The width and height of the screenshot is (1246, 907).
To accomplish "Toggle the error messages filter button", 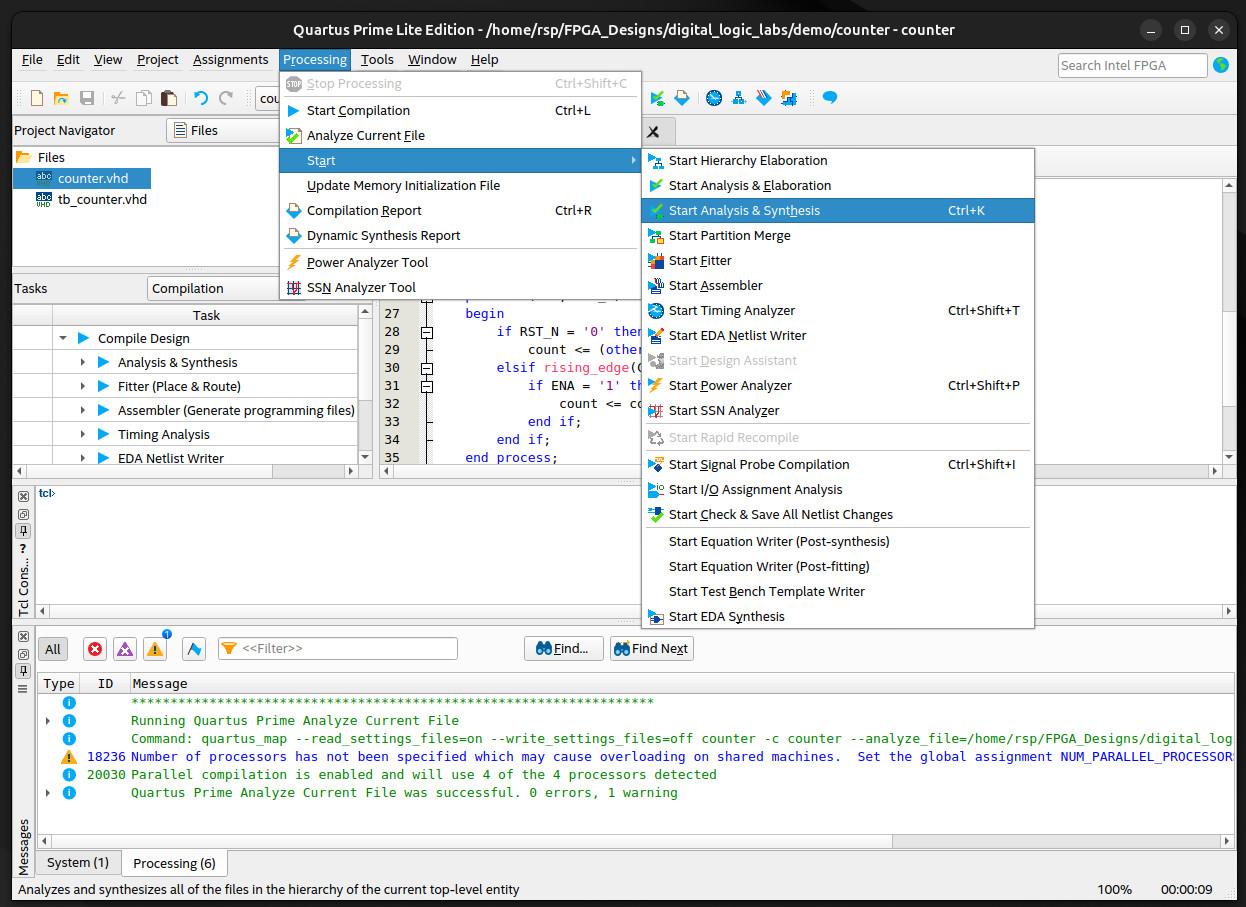I will pos(95,649).
